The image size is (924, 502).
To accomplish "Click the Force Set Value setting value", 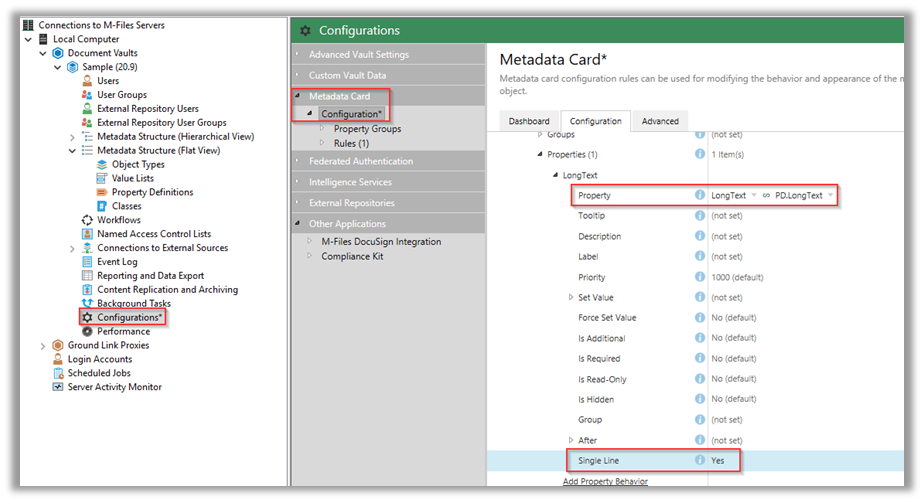I will click(734, 318).
